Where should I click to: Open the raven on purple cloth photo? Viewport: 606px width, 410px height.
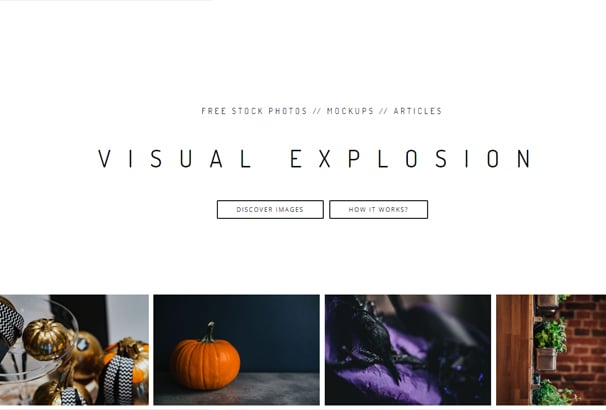(x=408, y=350)
